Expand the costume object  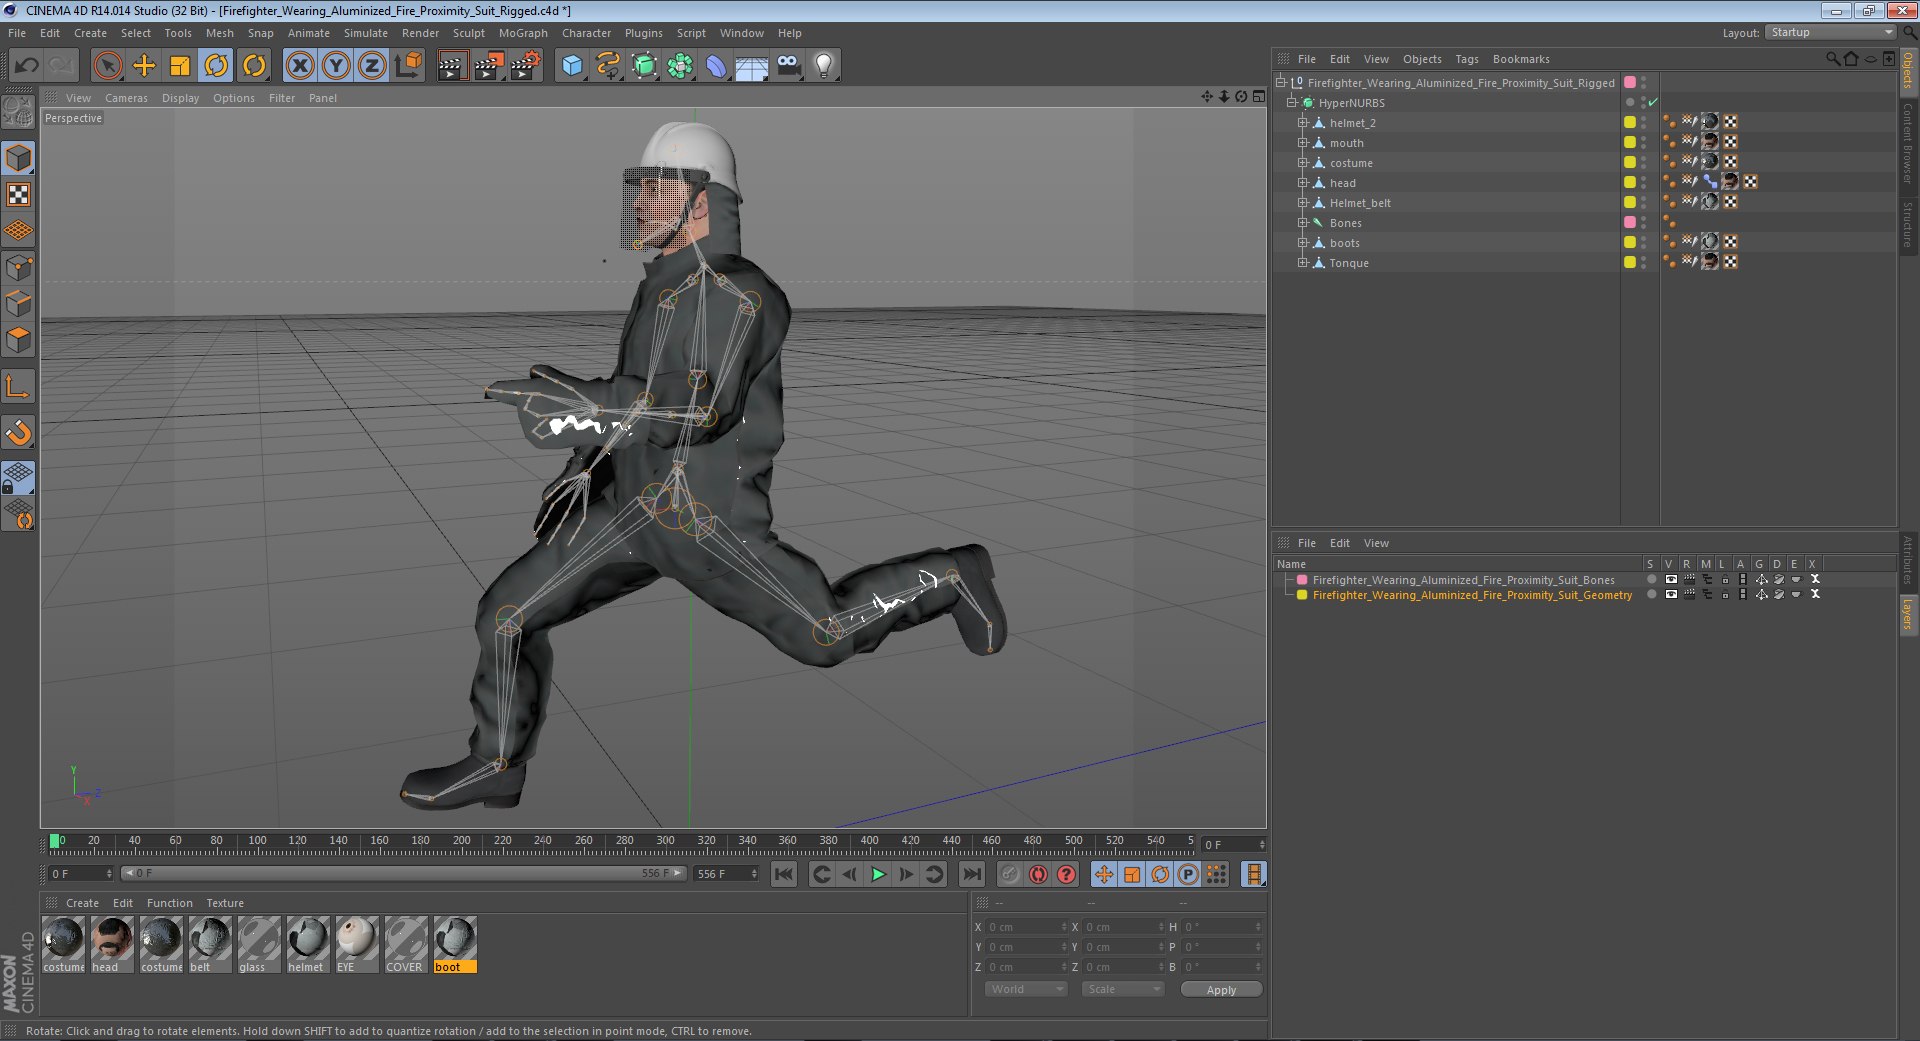point(1303,163)
